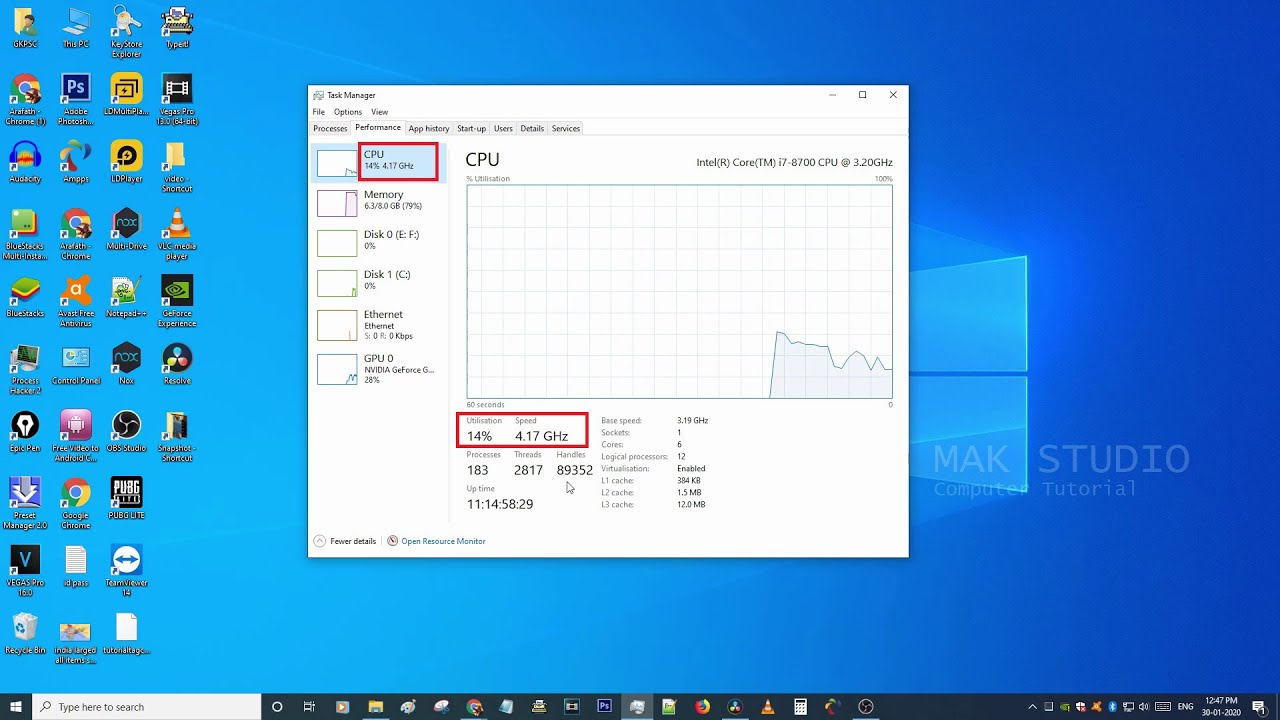
Task: Select GPU 0 NVIDIA GeForce resource
Action: click(x=378, y=369)
